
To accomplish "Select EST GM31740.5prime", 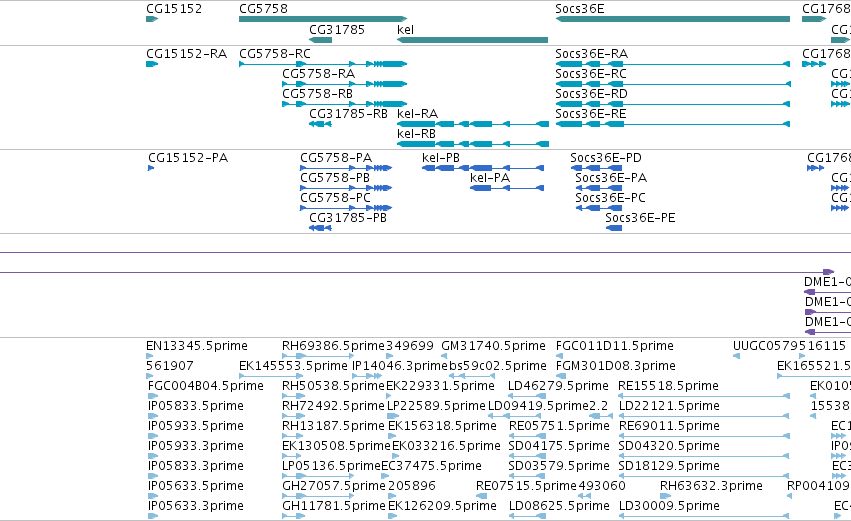I will pos(493,346).
